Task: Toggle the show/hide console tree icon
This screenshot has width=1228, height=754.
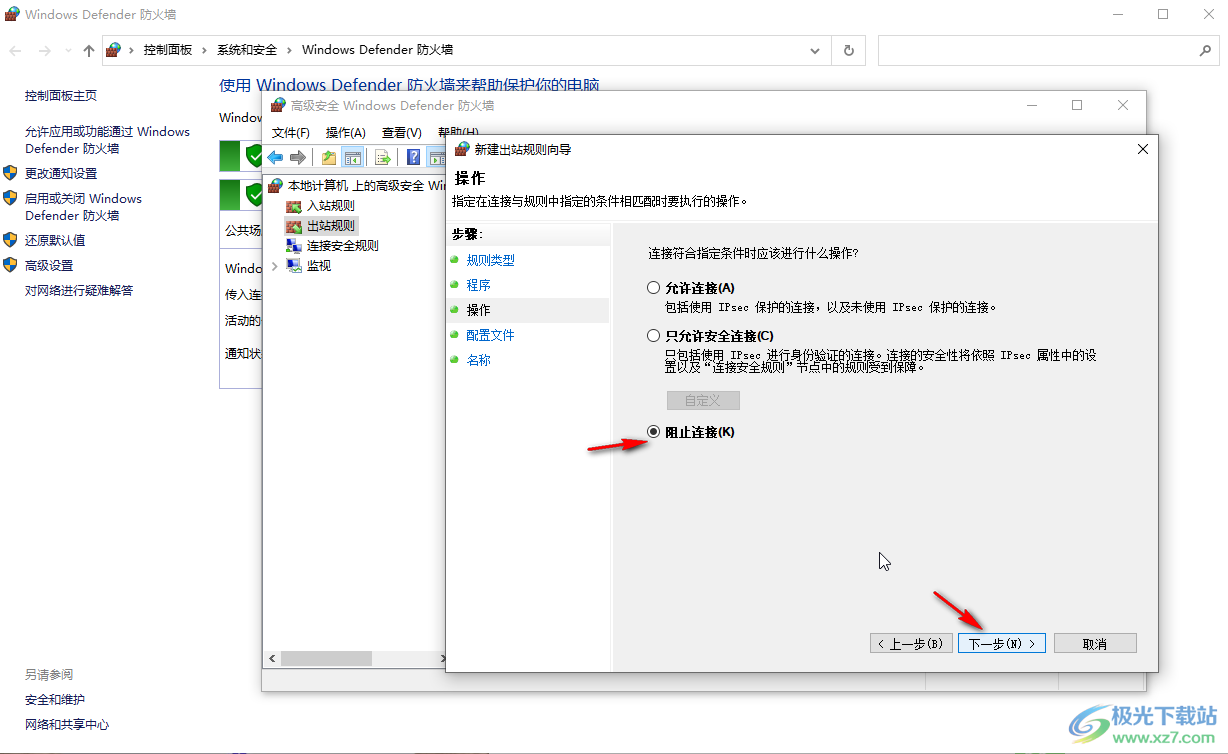Action: (x=352, y=157)
